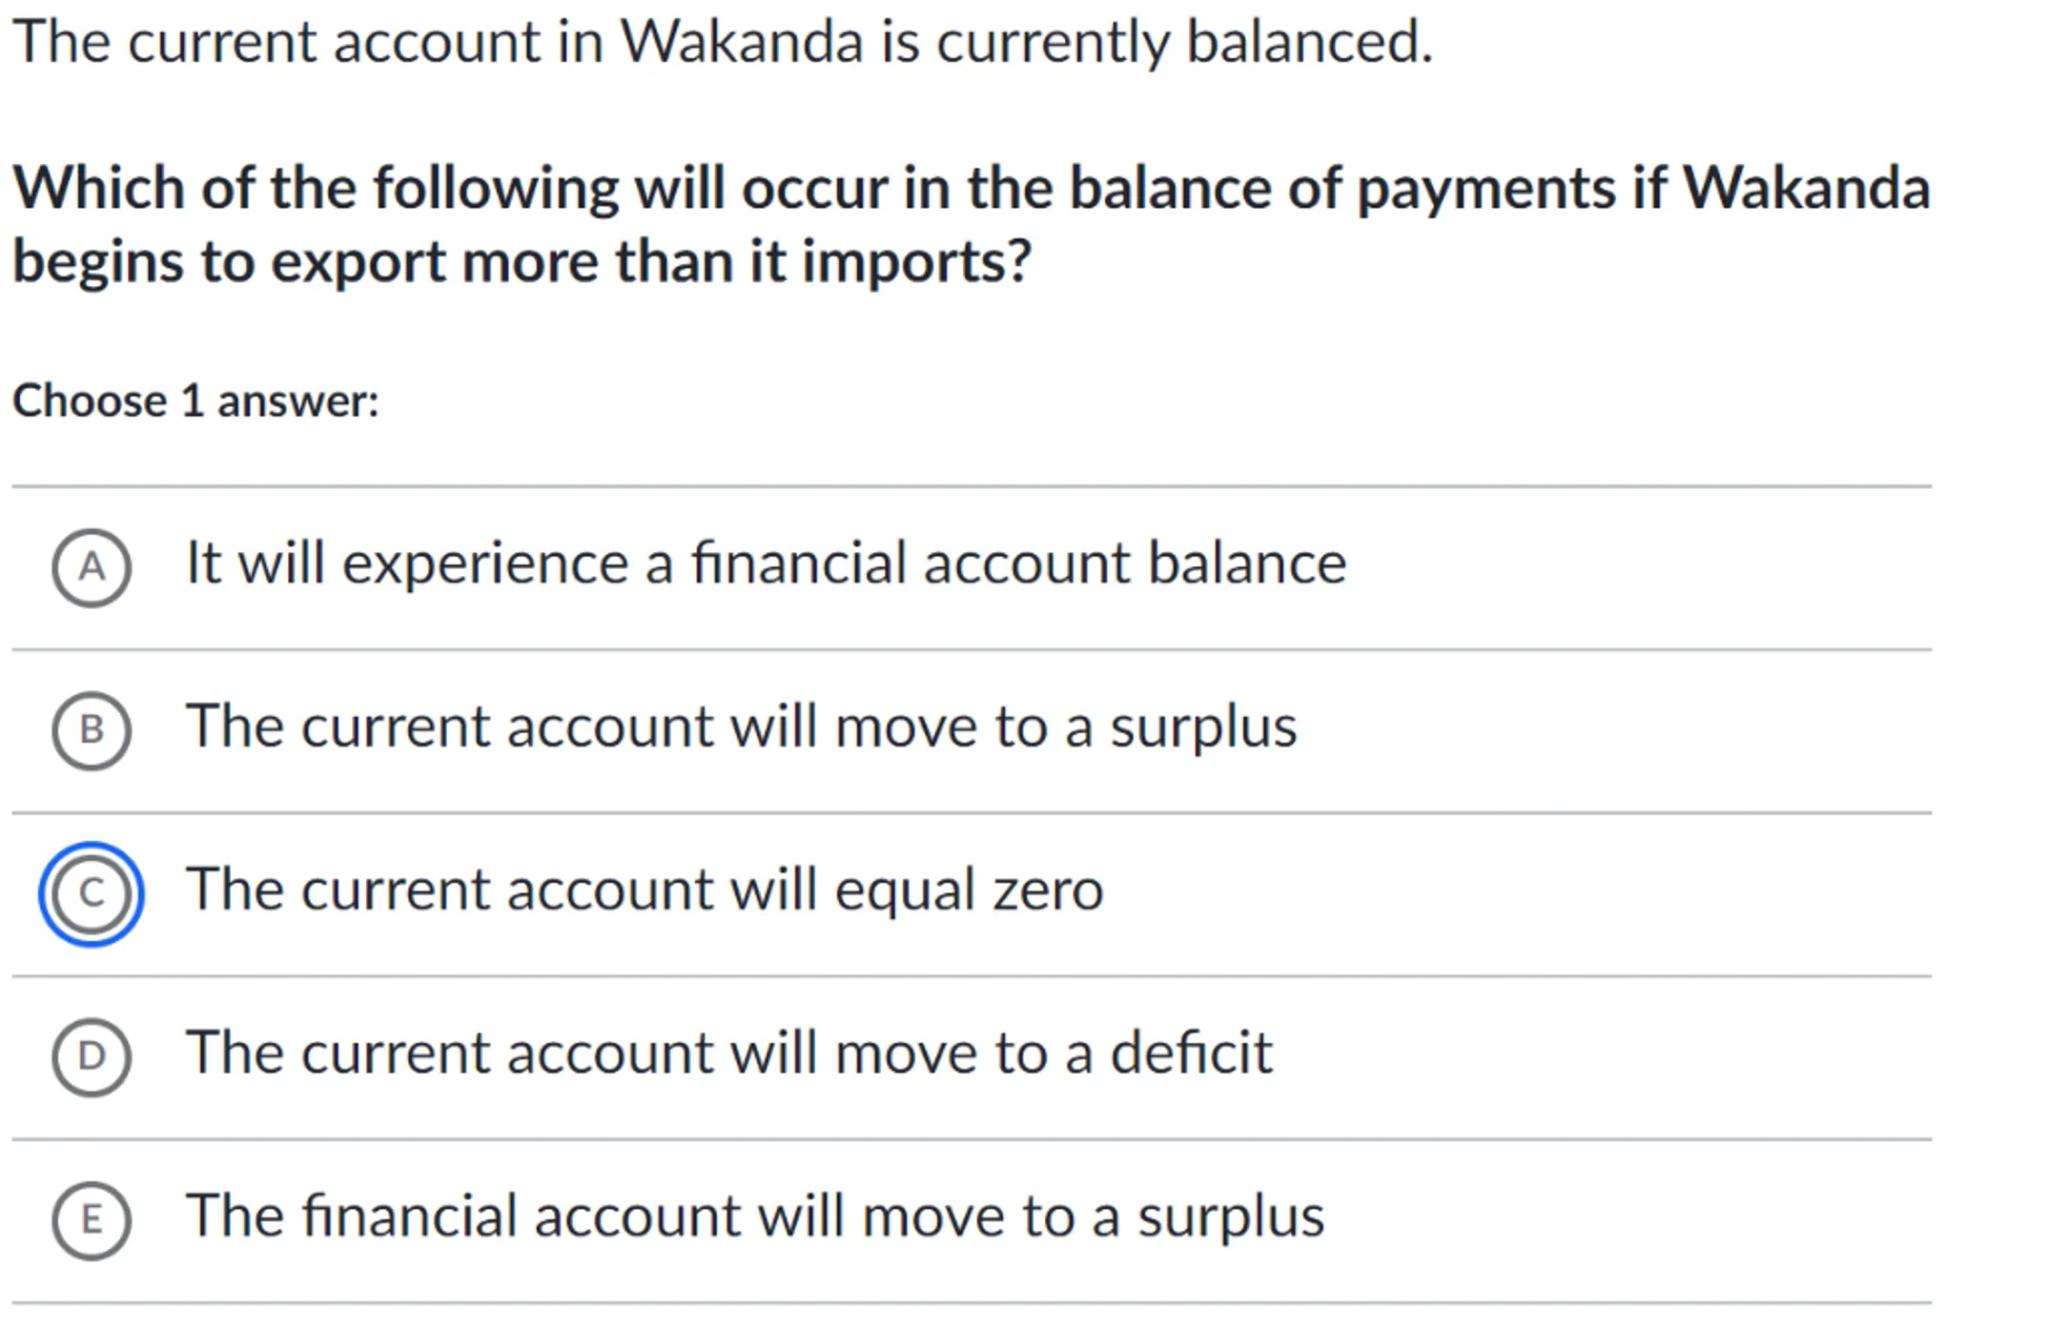Click the "Choose 1 answer:" label
Screen dimensions: 2048x1329
click(x=196, y=401)
